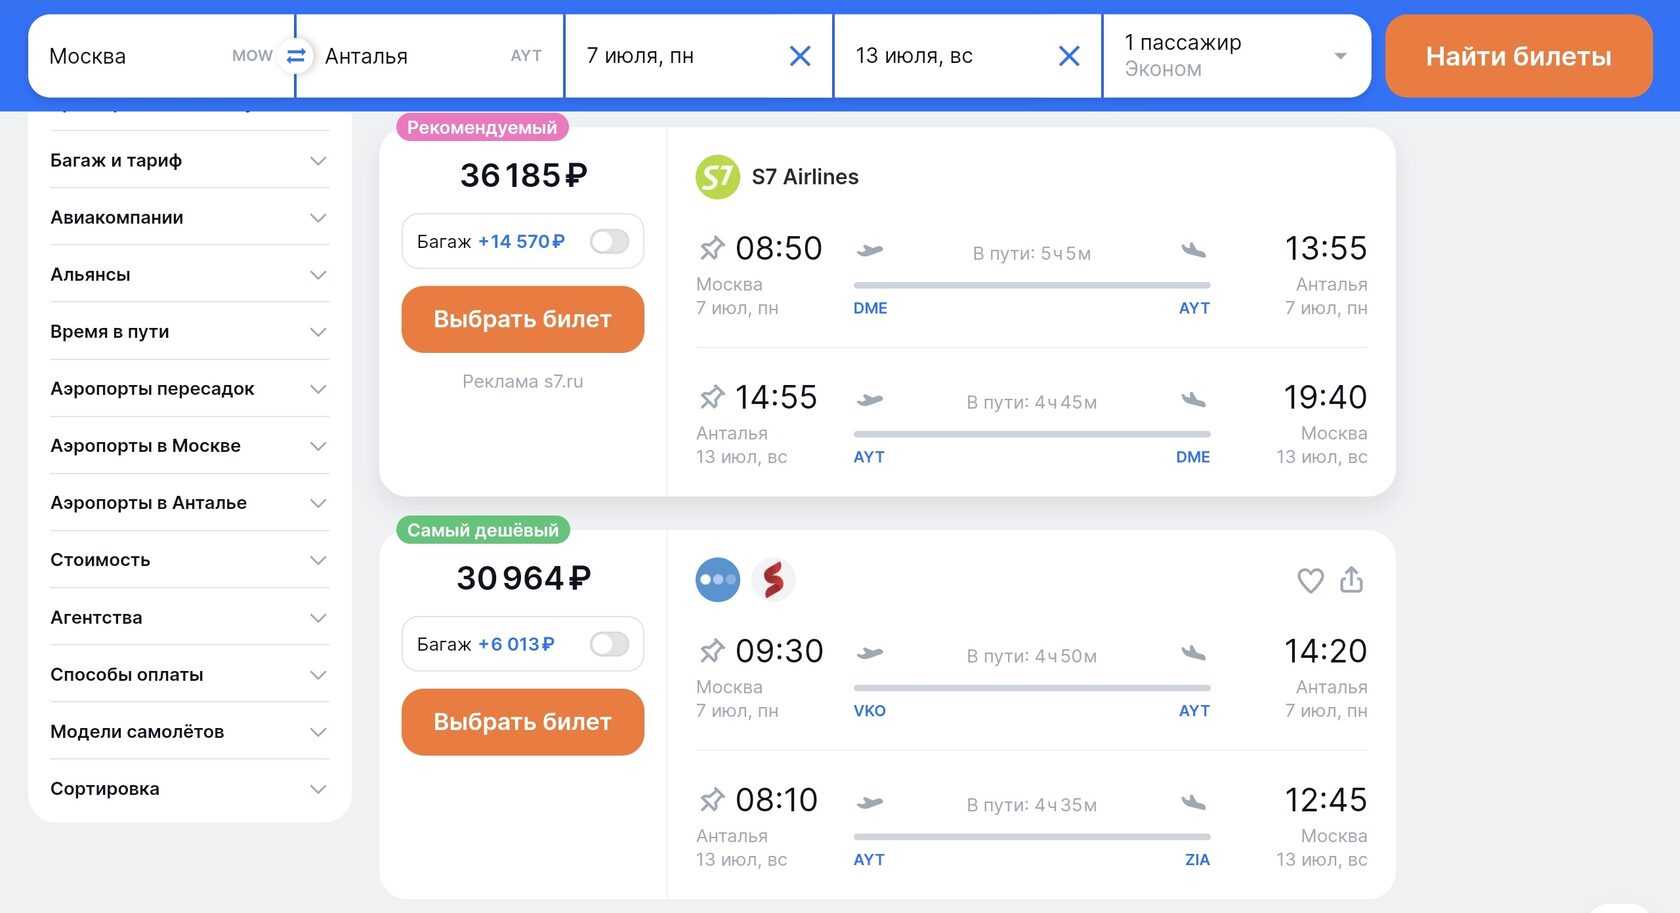This screenshot has height=913, width=1680.
Task: Expand Авиакомпании filter
Action: [189, 217]
